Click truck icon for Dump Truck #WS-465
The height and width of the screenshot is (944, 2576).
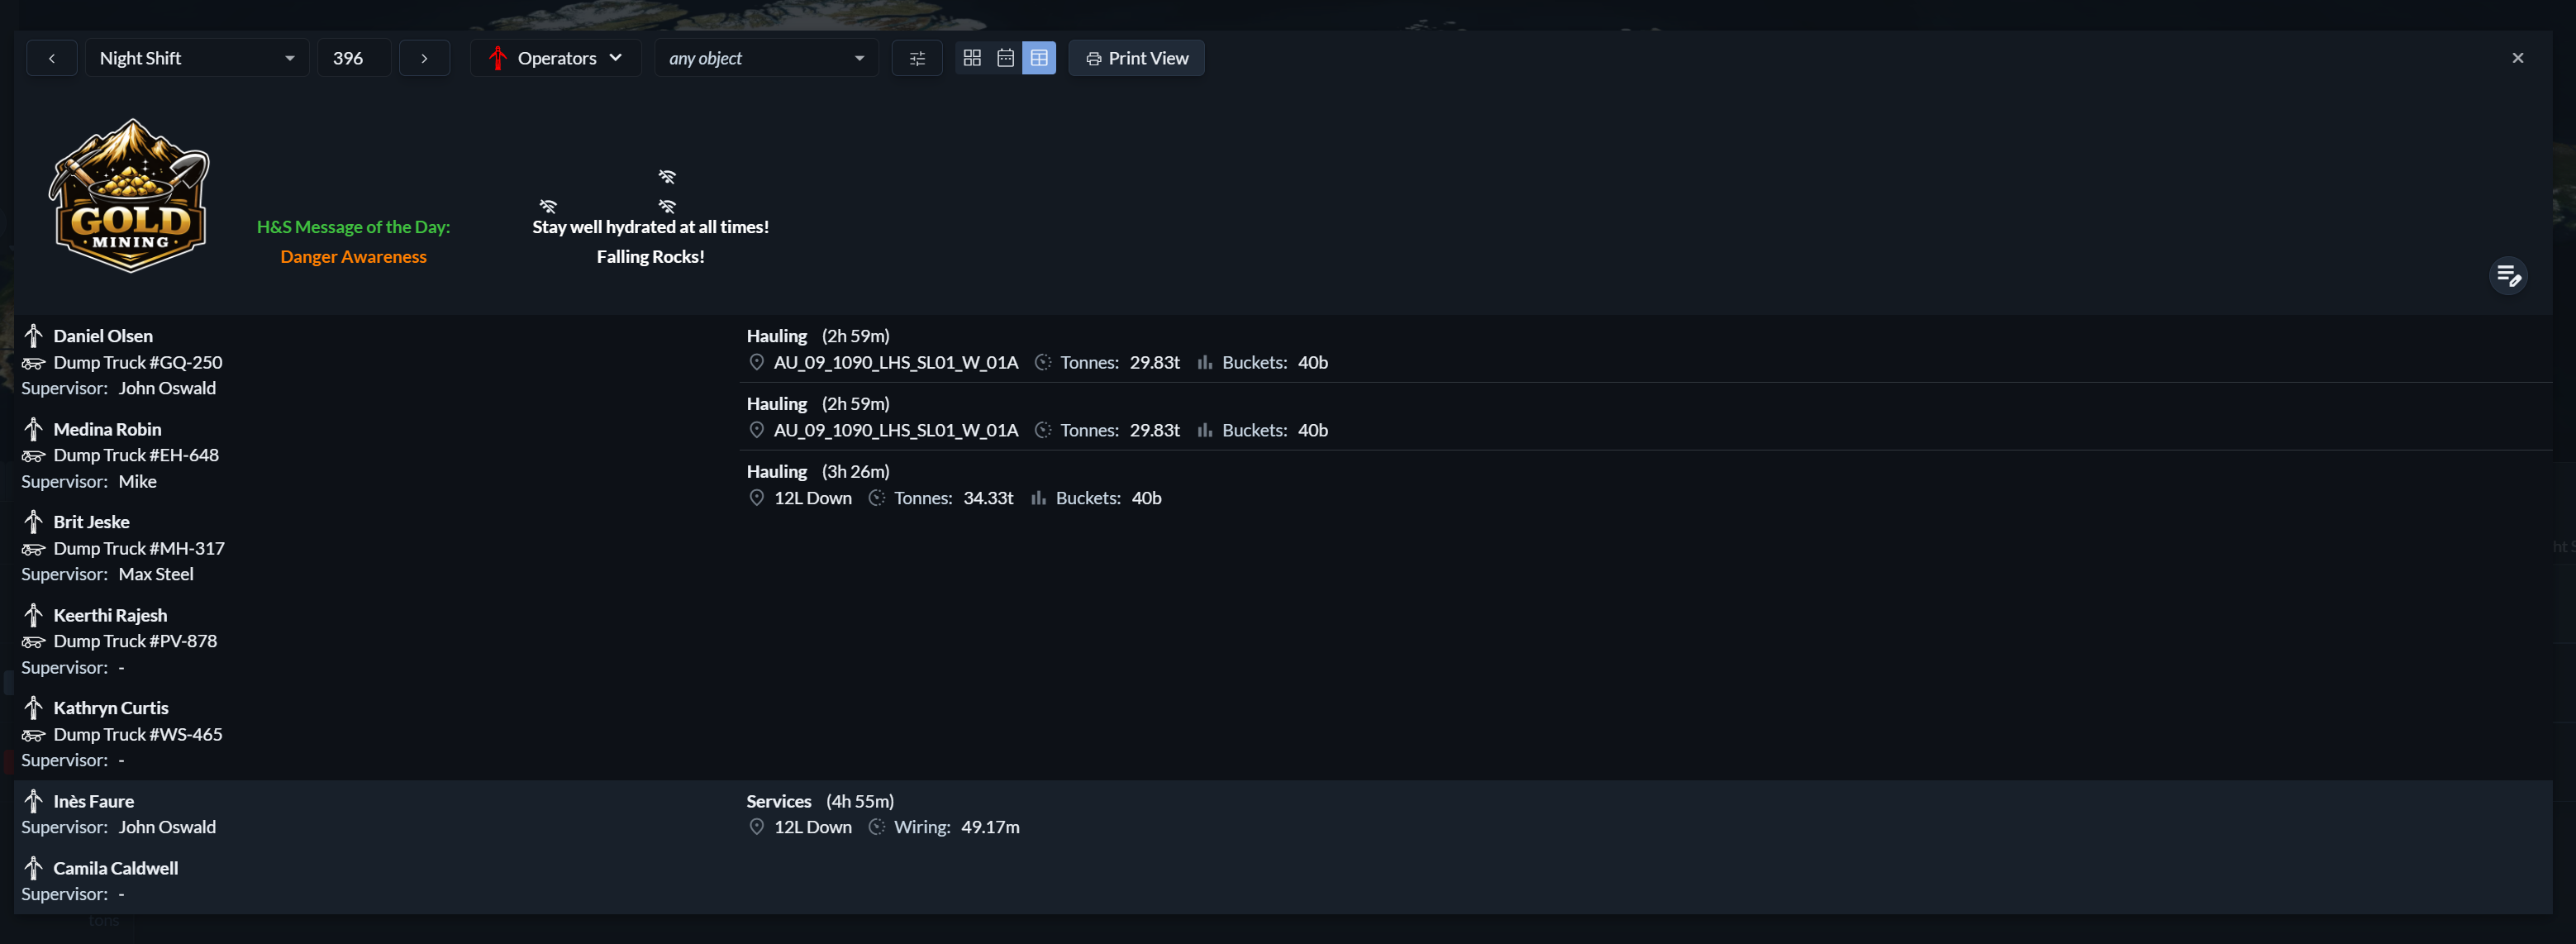click(33, 735)
